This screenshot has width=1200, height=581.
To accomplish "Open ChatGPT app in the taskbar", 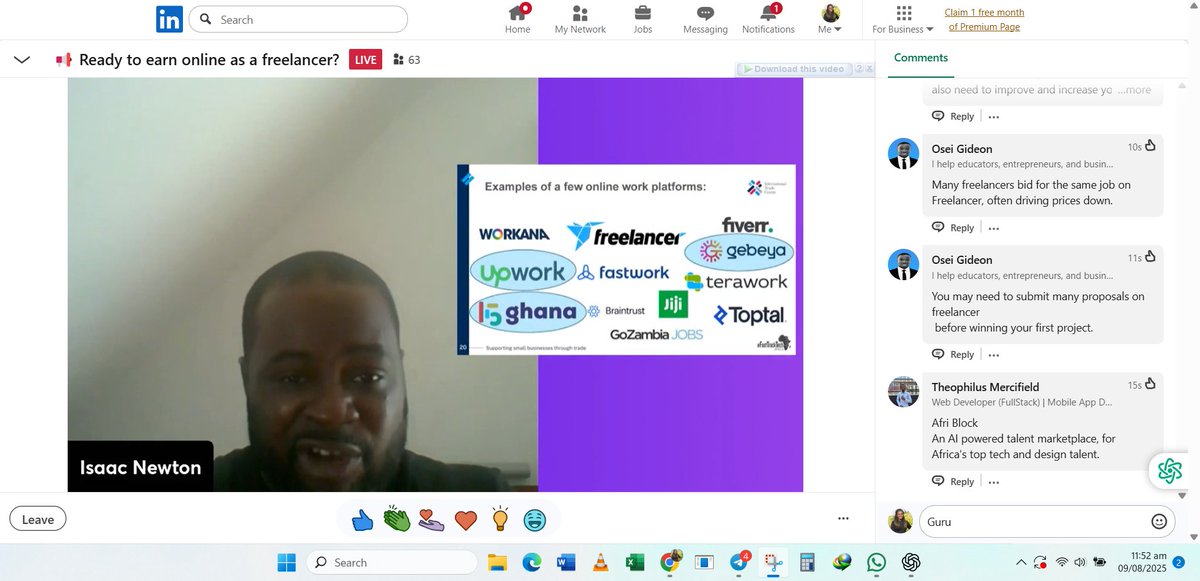I will pyautogui.click(x=910, y=562).
